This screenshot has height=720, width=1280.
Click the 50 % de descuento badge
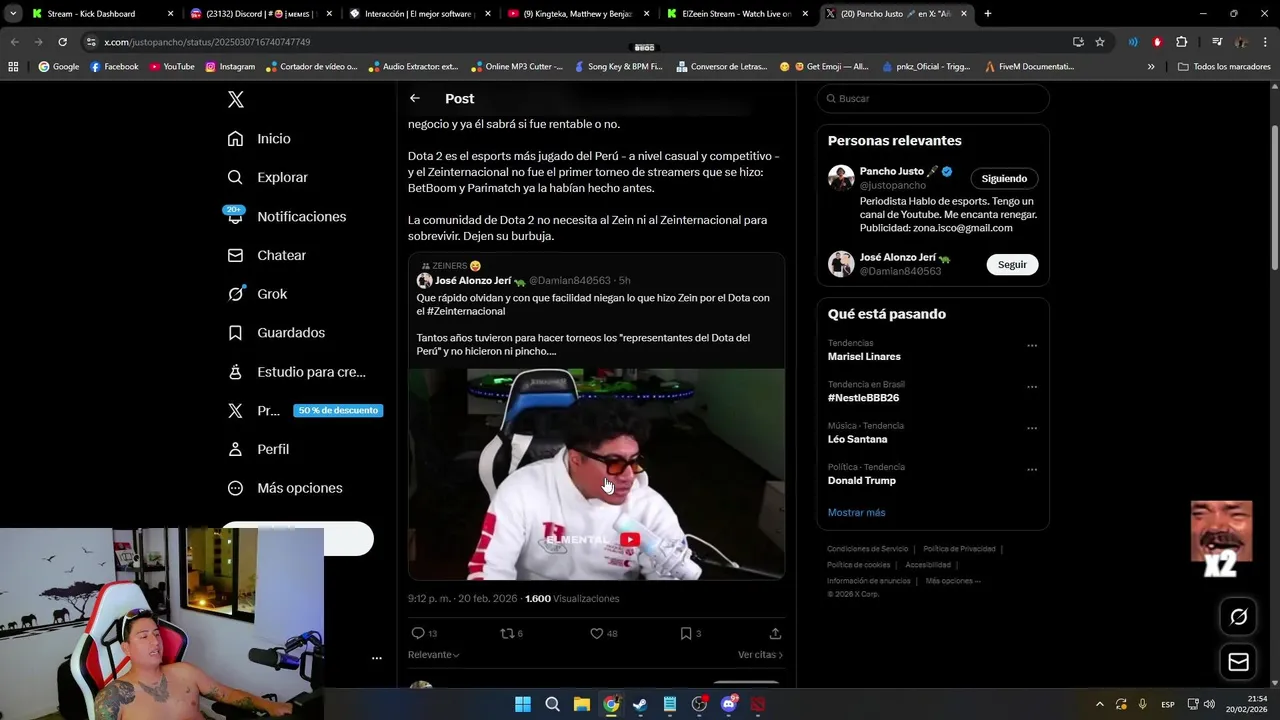tap(338, 411)
